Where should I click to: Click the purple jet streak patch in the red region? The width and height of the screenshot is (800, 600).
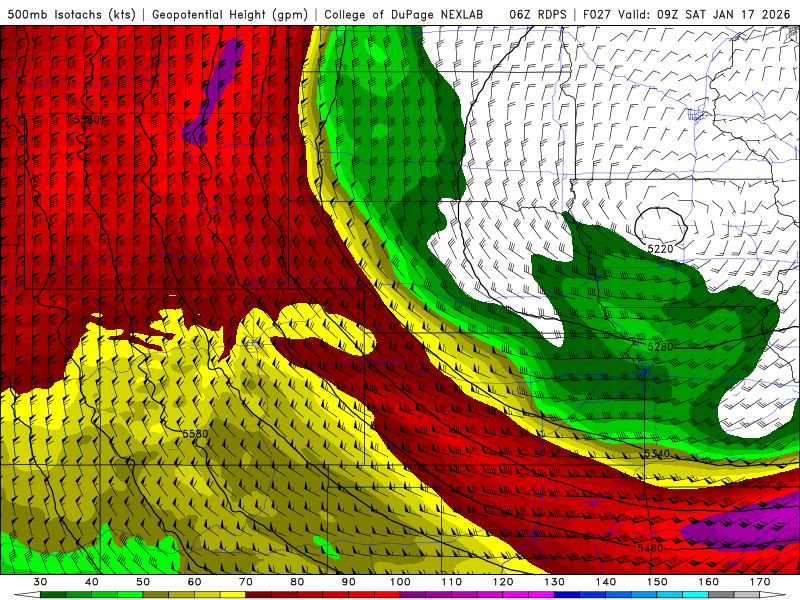[x=214, y=92]
